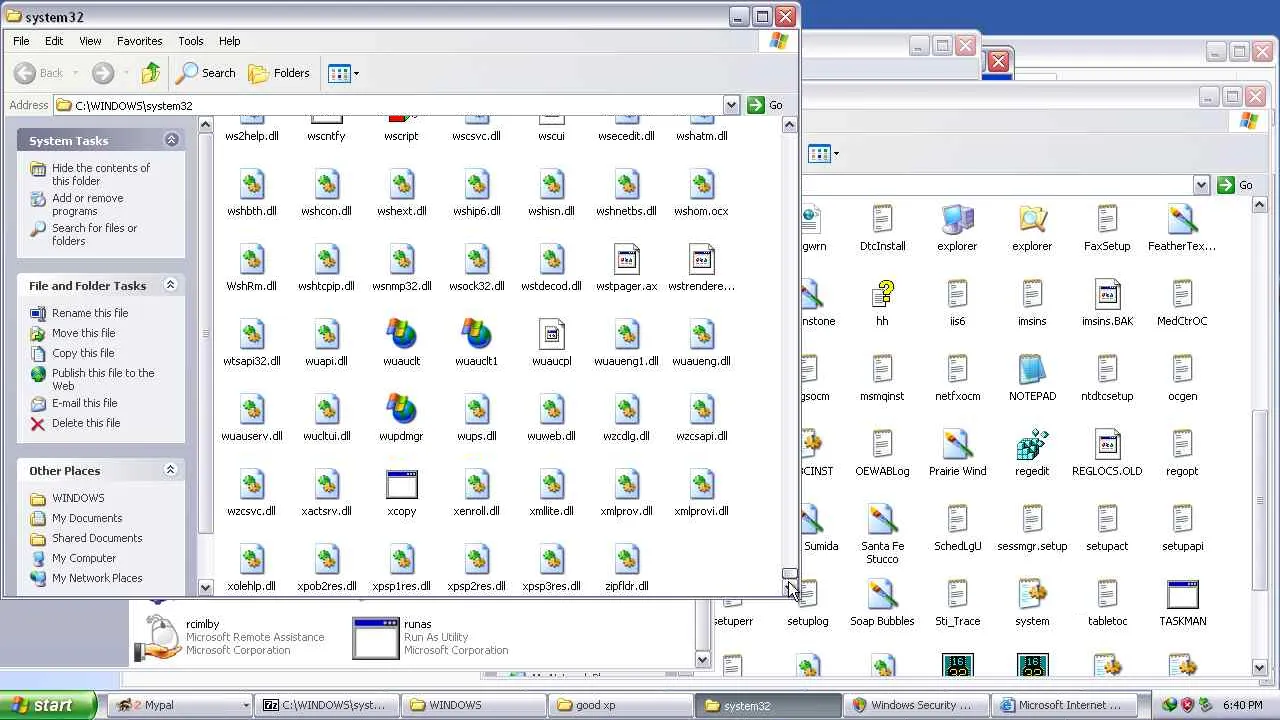Collapse the File and Folder Tasks panel
The height and width of the screenshot is (720, 1280).
[171, 285]
